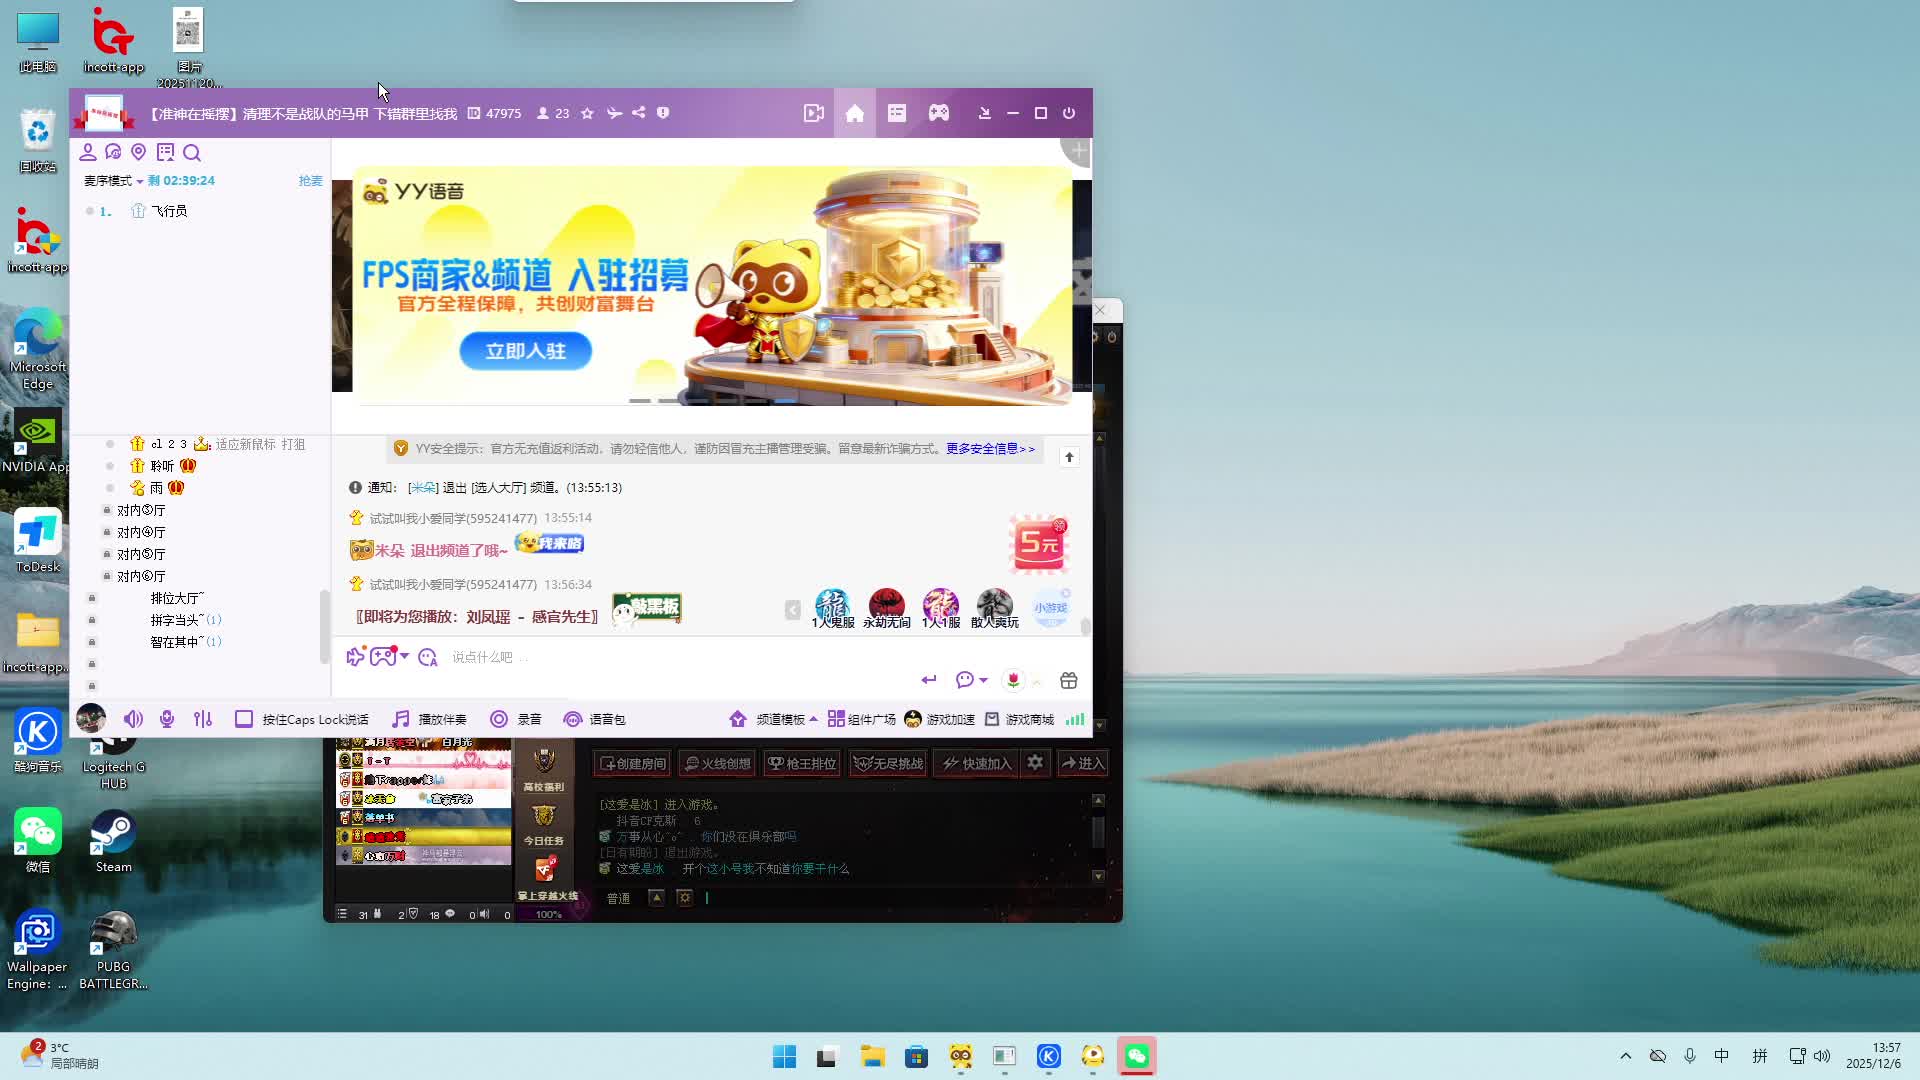Click the search icon in sidebar
The image size is (1920, 1080).
pos(192,153)
